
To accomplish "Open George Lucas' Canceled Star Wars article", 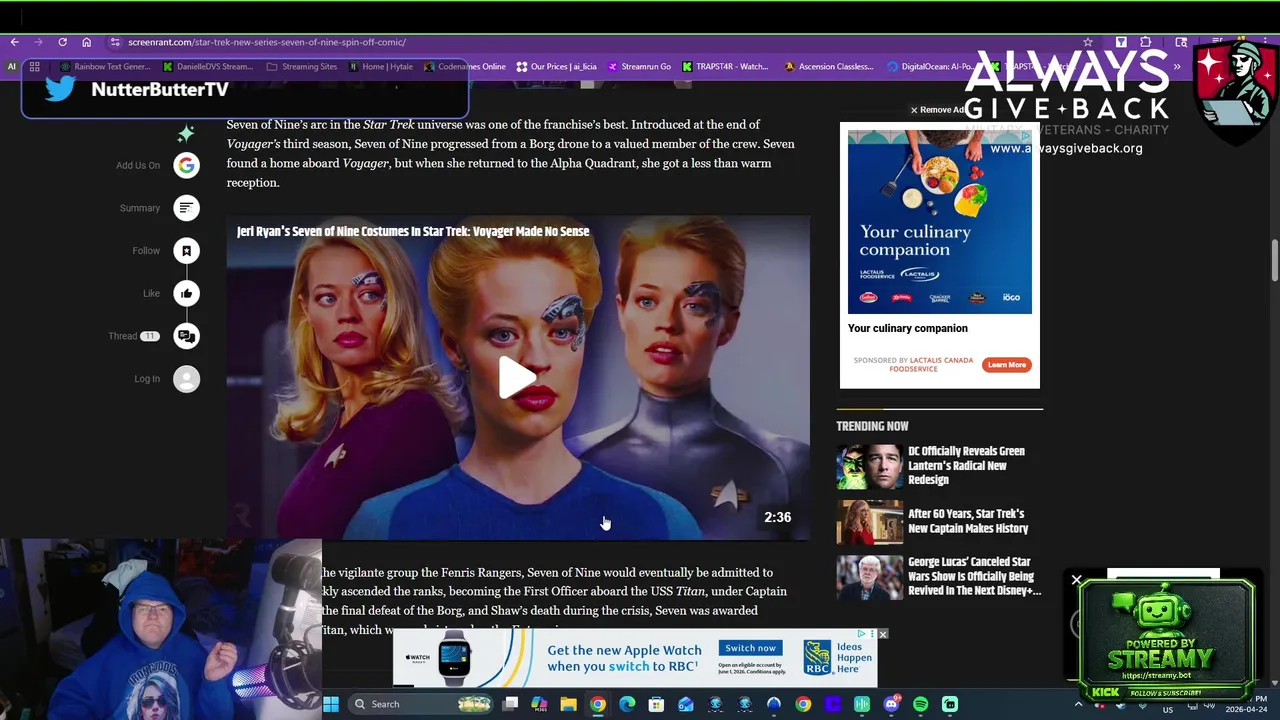I will click(x=974, y=576).
